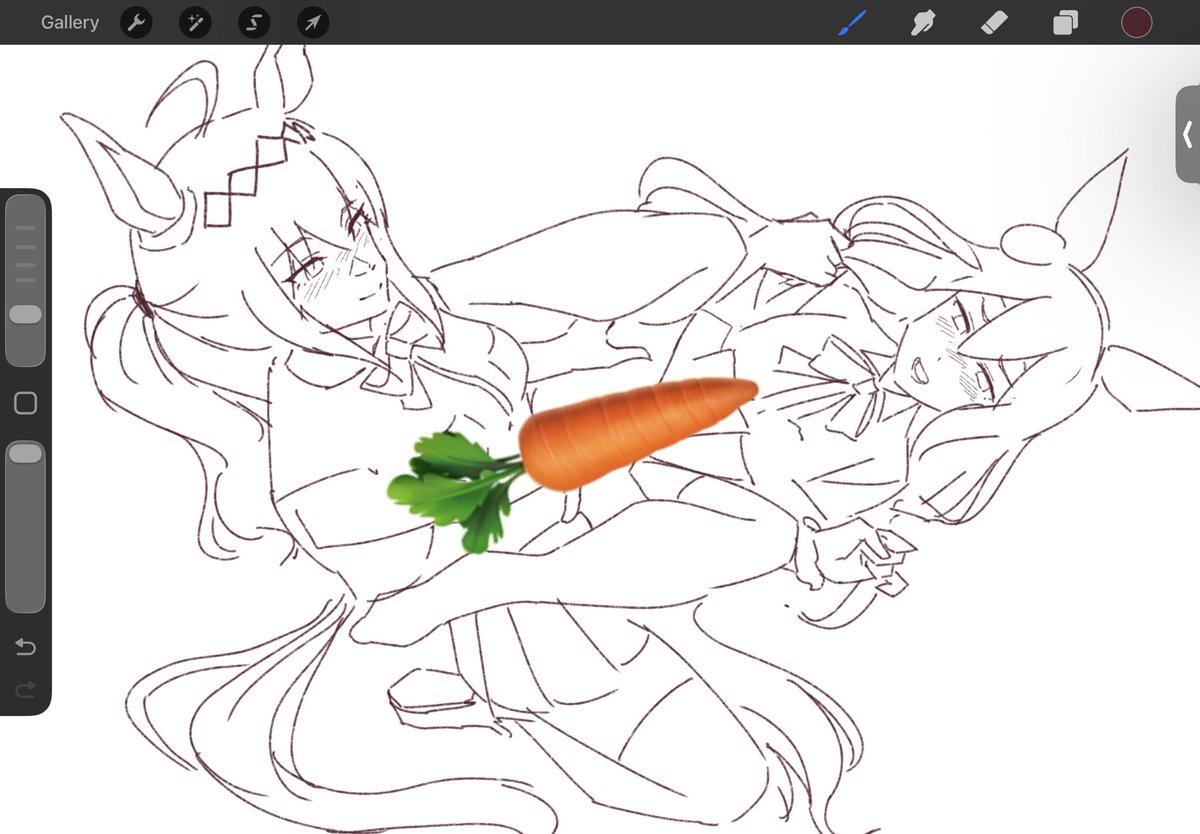
Task: Open the Layers panel
Action: coord(1065,22)
